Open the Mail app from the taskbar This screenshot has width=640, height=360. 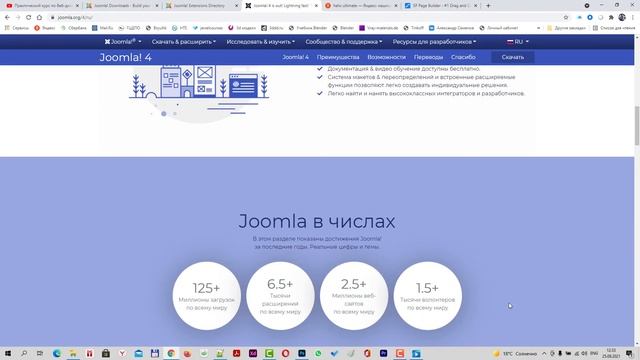pos(138,353)
